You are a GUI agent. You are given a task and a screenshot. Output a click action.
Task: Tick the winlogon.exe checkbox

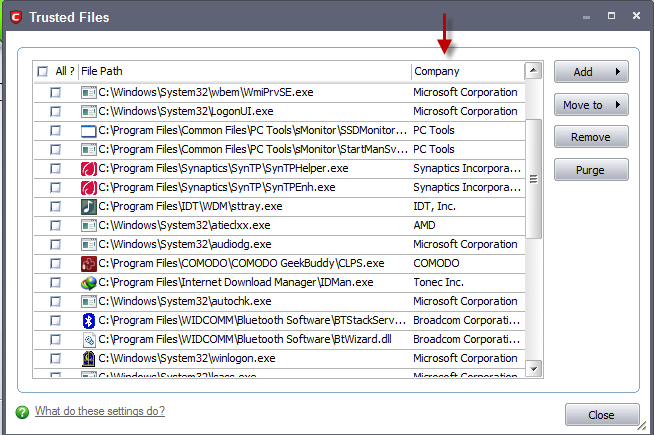click(55, 359)
